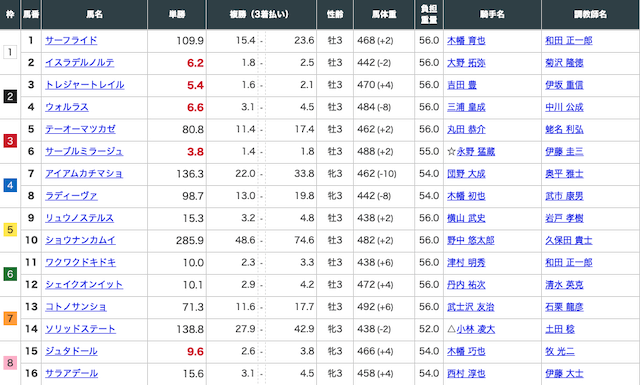Open horse link サーフライド
The height and width of the screenshot is (385, 640).
coord(71,40)
